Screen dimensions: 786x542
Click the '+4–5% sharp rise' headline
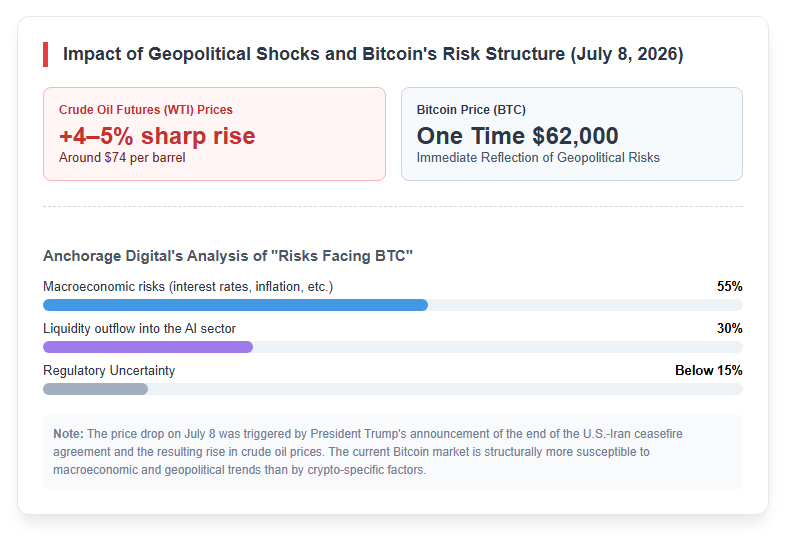click(157, 136)
